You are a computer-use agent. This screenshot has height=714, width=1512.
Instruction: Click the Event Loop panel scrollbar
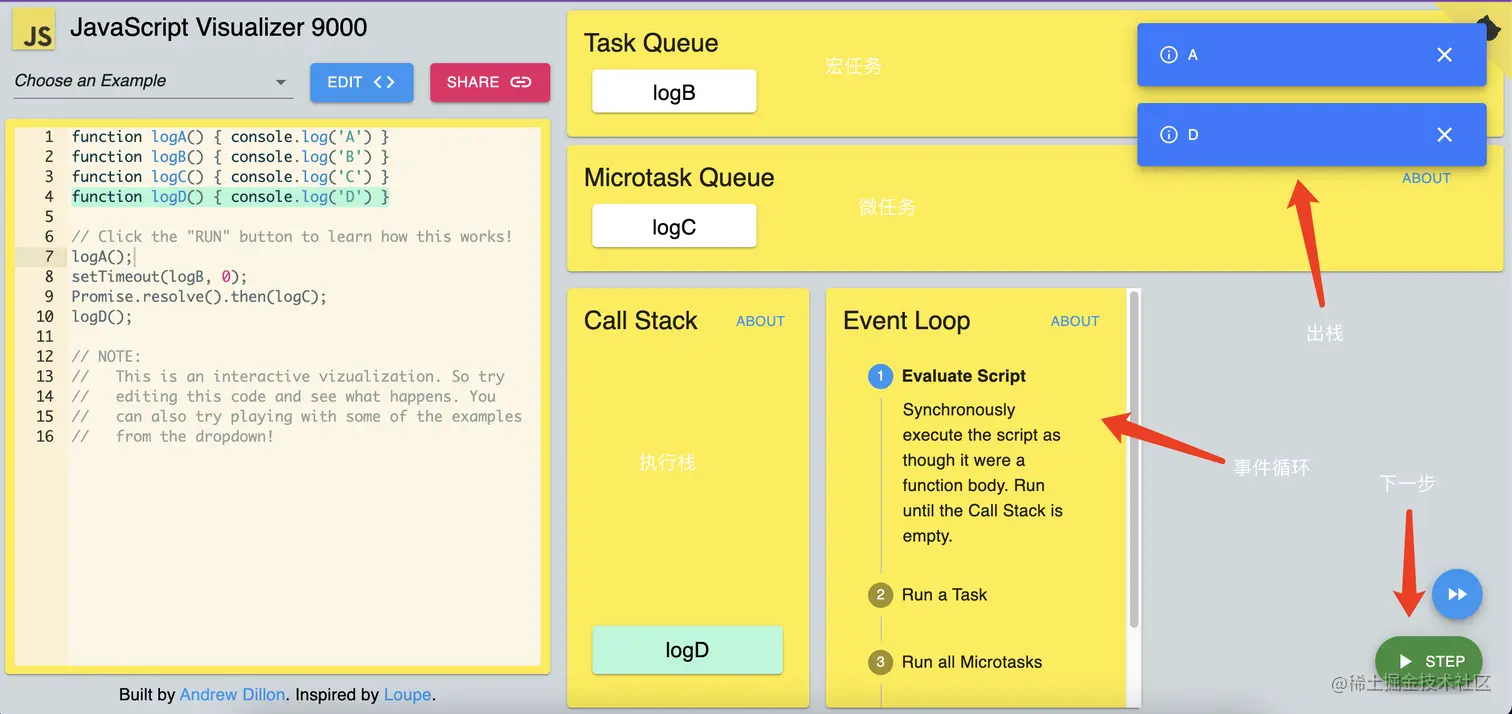pyautogui.click(x=1134, y=460)
